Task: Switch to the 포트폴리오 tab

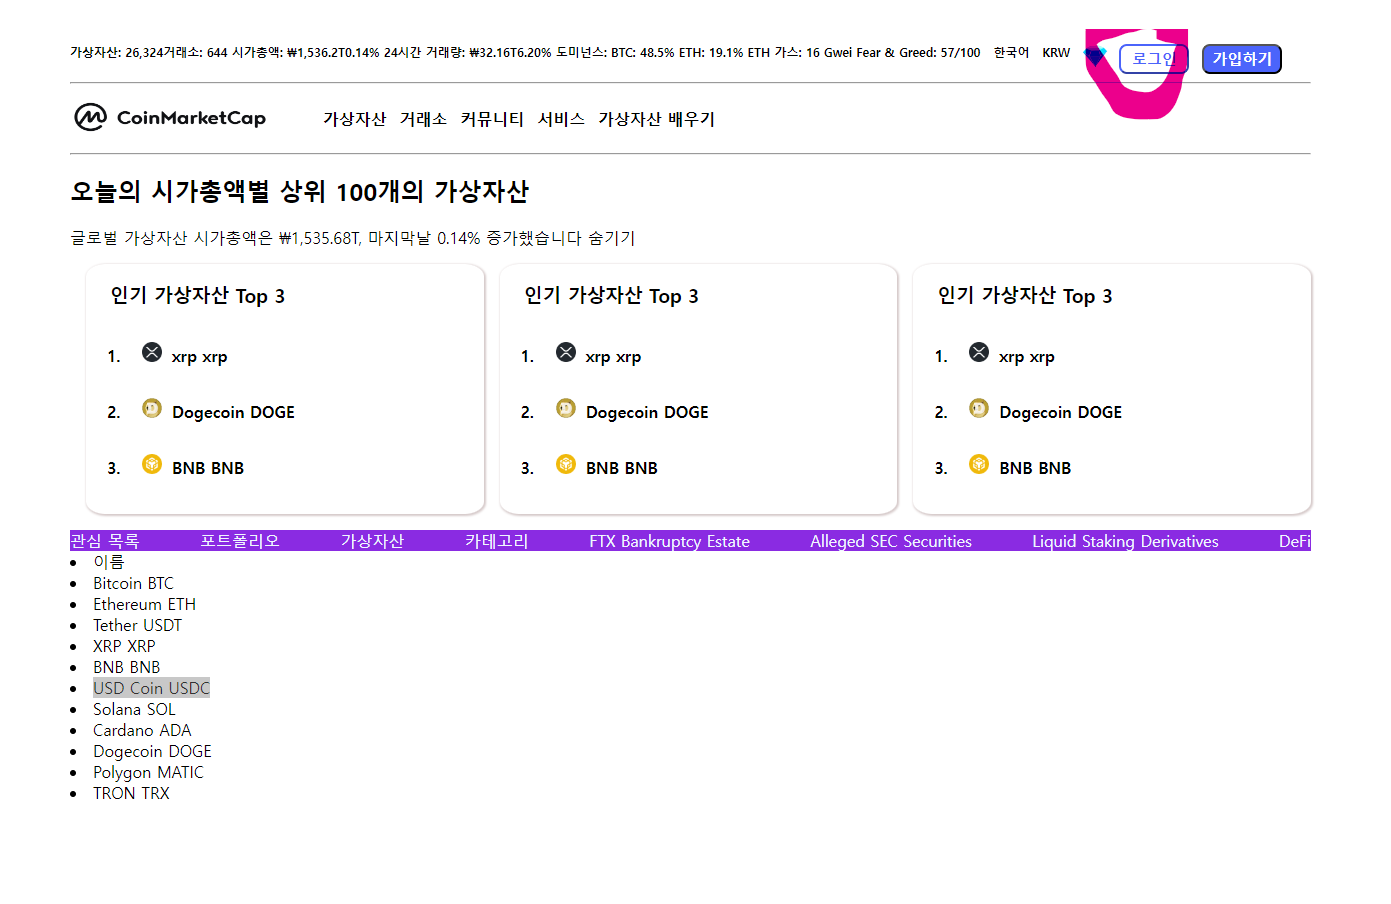Action: 240,541
